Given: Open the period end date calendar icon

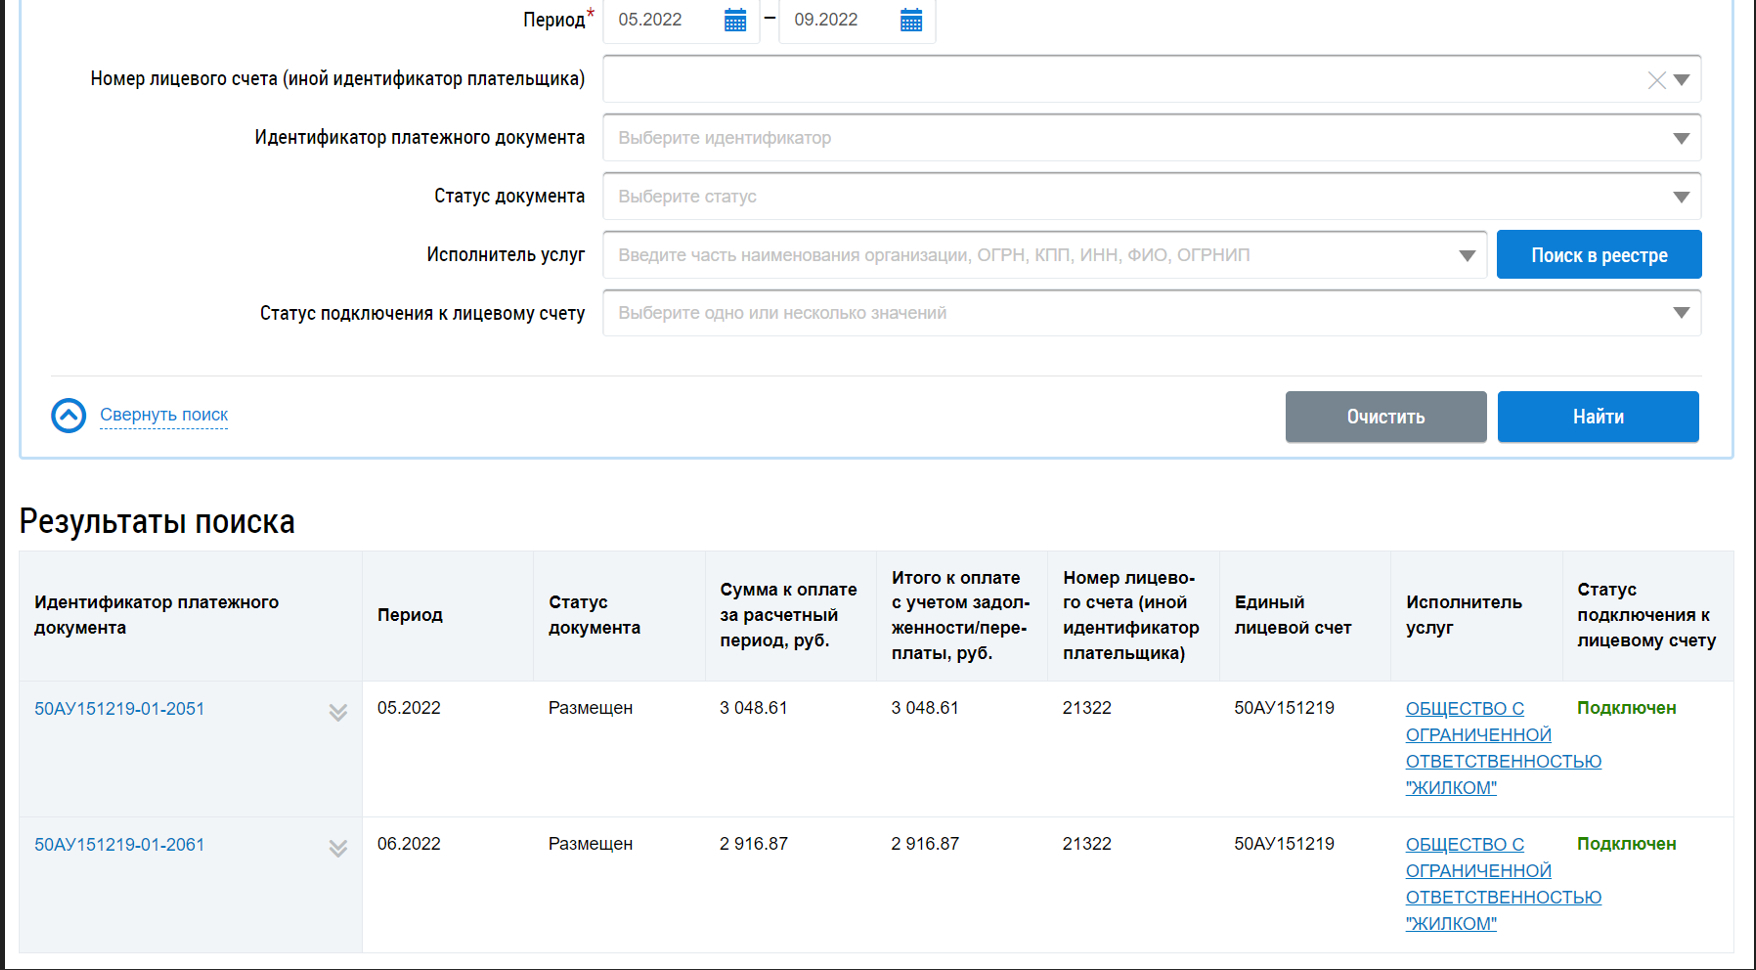Looking at the screenshot, I should point(911,20).
